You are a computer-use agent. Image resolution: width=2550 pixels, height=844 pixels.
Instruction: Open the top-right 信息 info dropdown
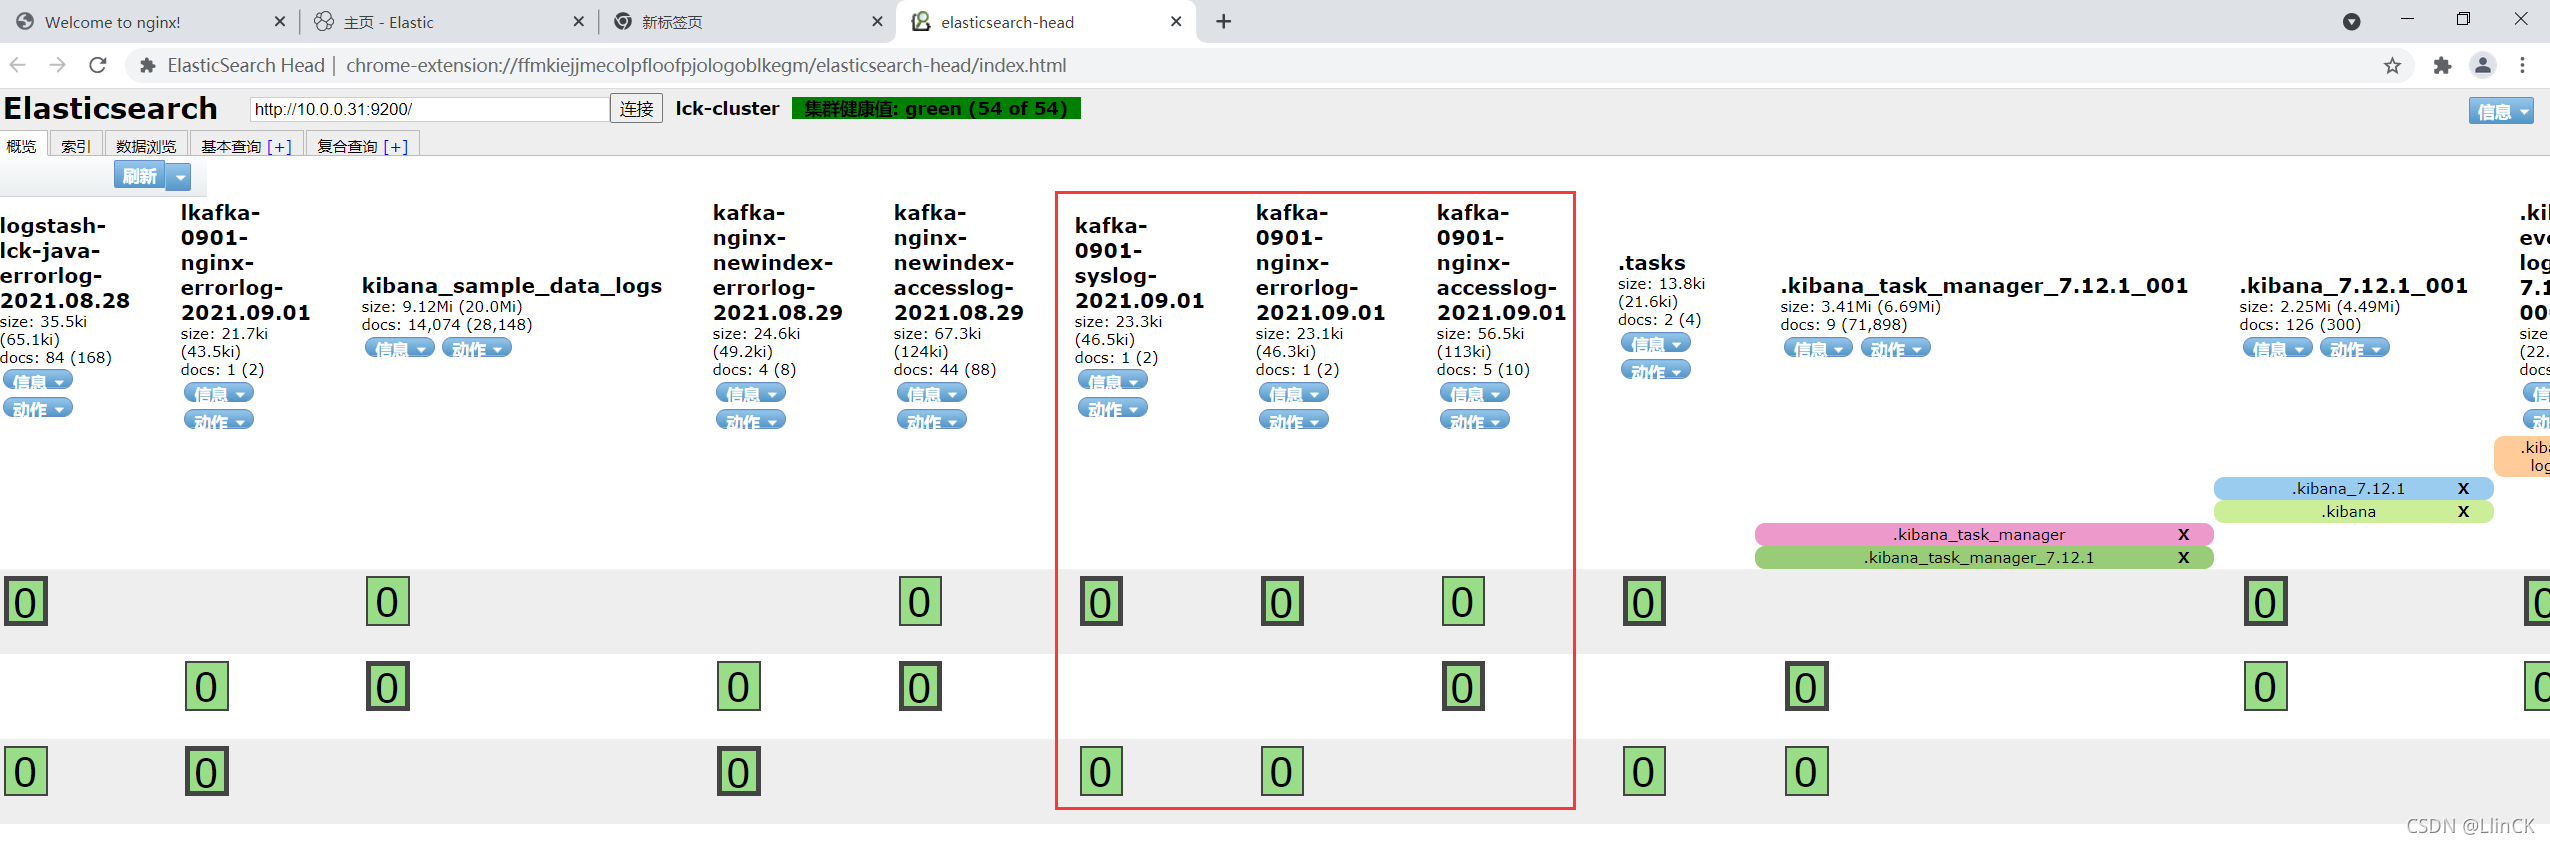click(2501, 111)
